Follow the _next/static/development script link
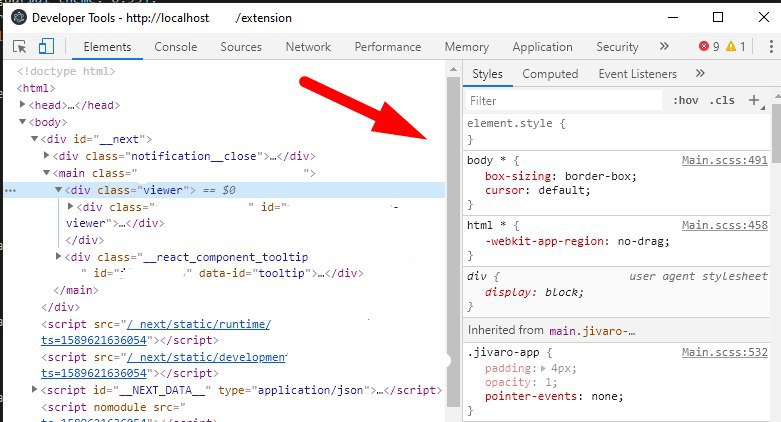781x422 pixels. click(x=207, y=357)
